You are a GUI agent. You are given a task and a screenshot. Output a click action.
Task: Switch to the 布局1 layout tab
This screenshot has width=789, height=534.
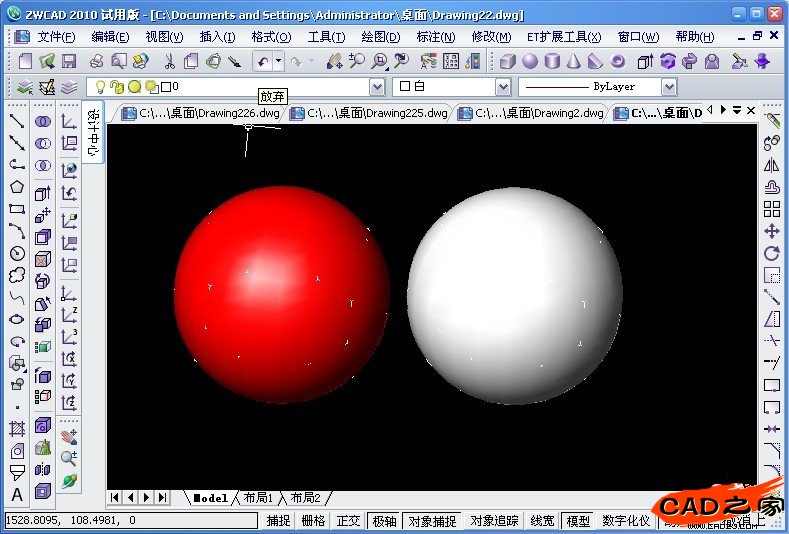coord(258,498)
